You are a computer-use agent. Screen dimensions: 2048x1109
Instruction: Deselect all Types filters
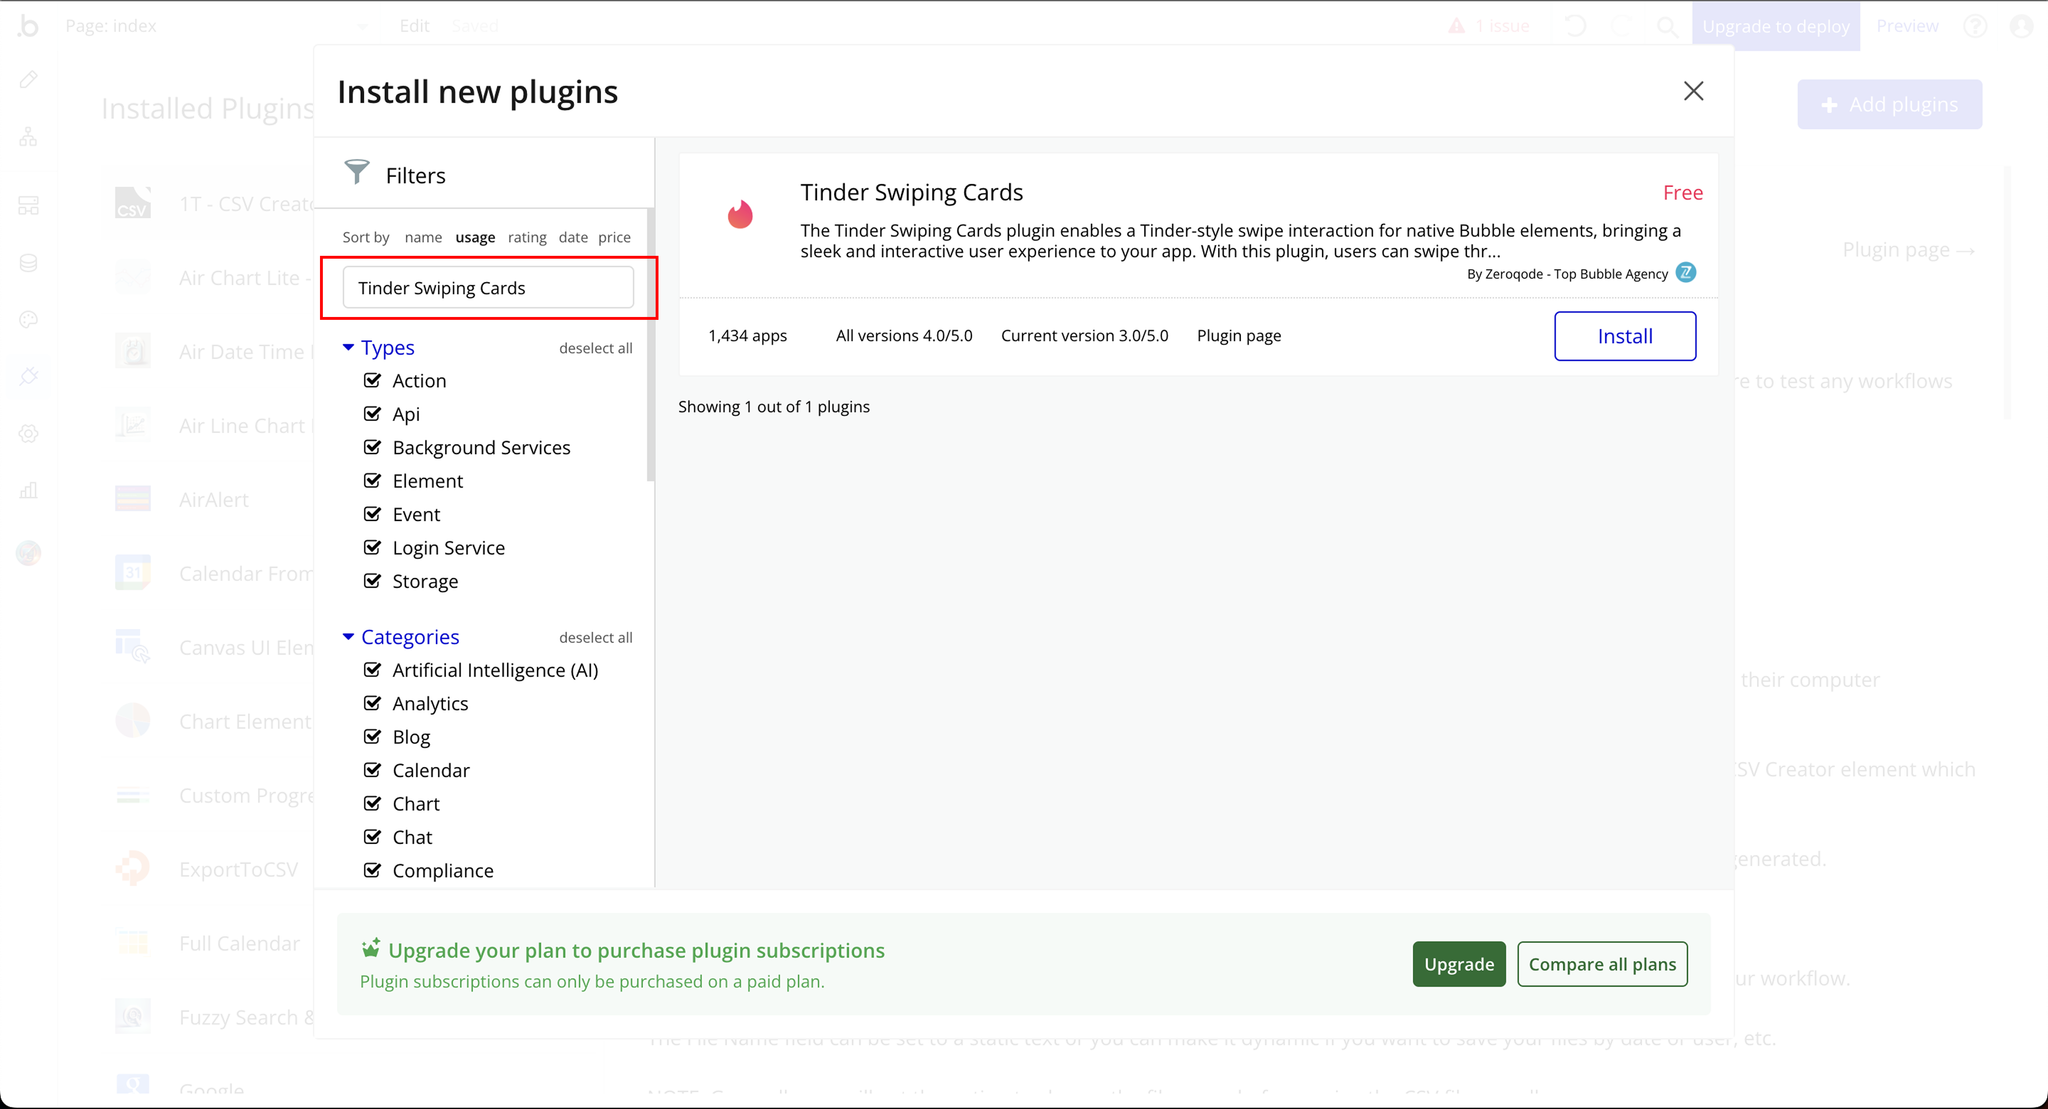596,348
